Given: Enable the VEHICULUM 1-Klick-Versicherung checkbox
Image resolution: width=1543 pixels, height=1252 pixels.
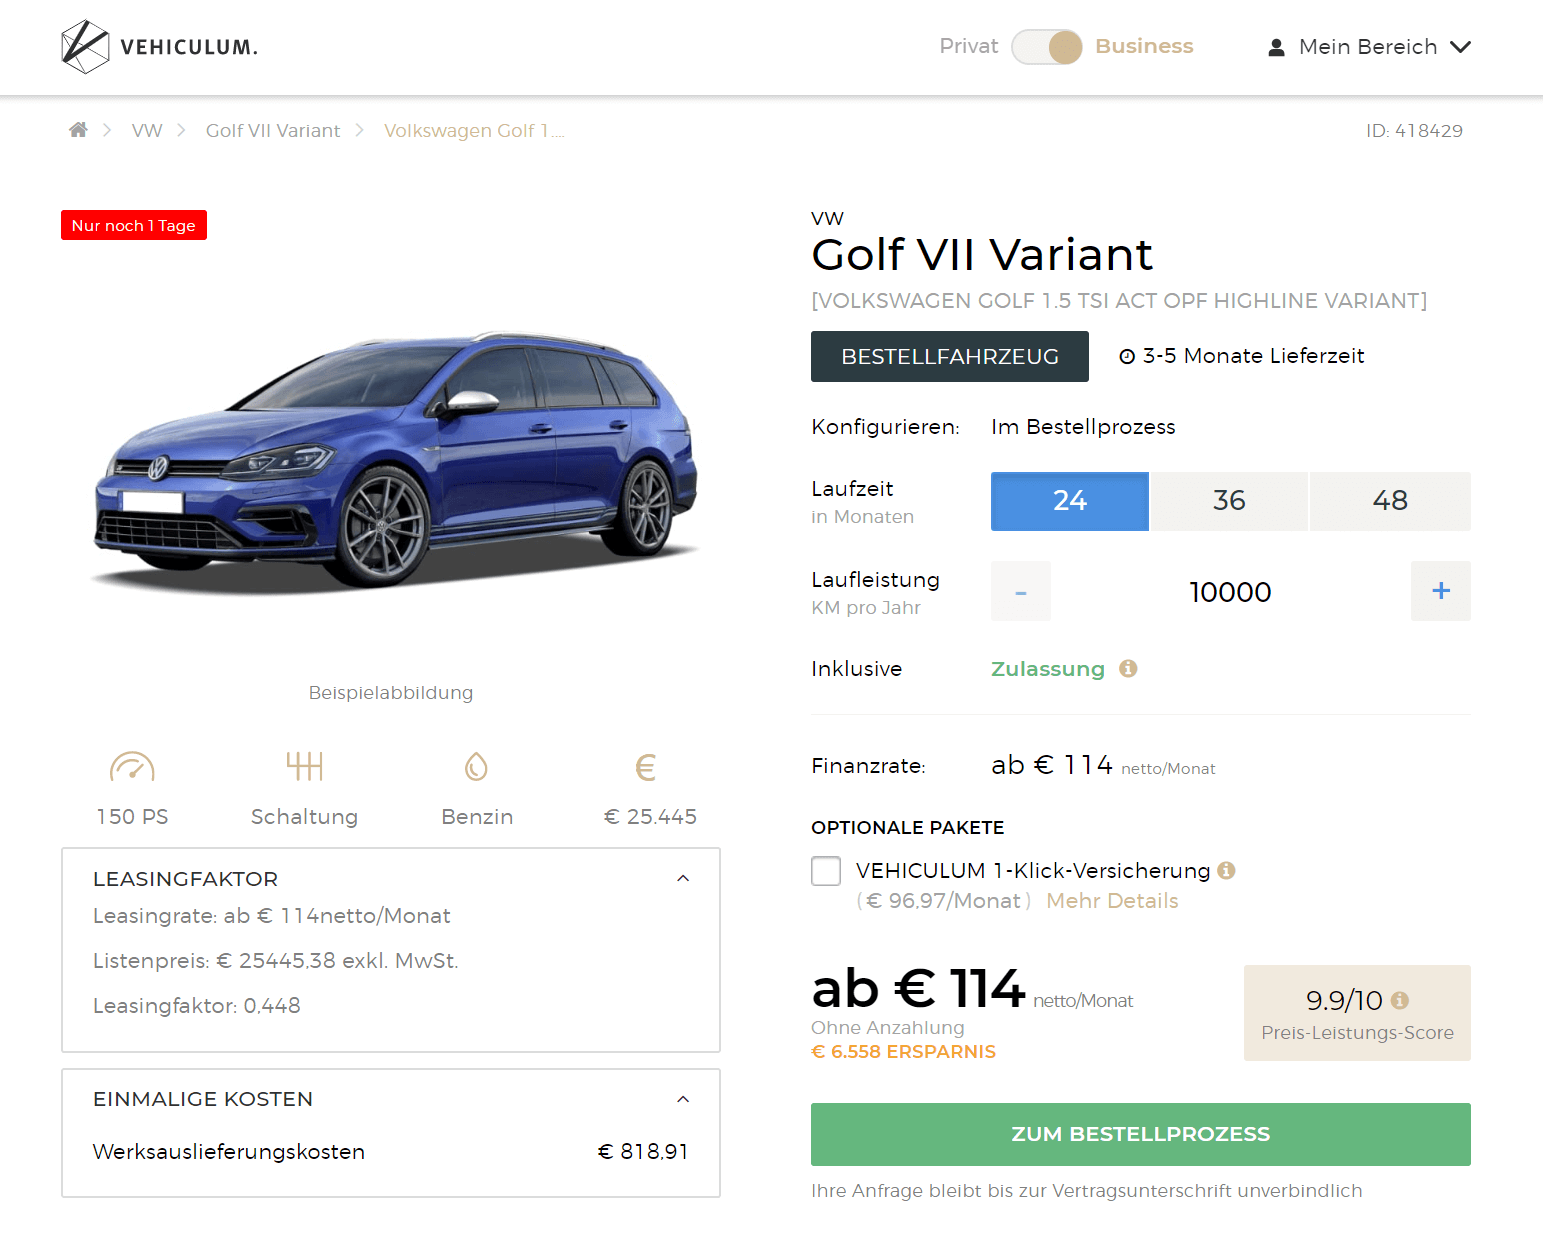Looking at the screenshot, I should click(x=826, y=871).
